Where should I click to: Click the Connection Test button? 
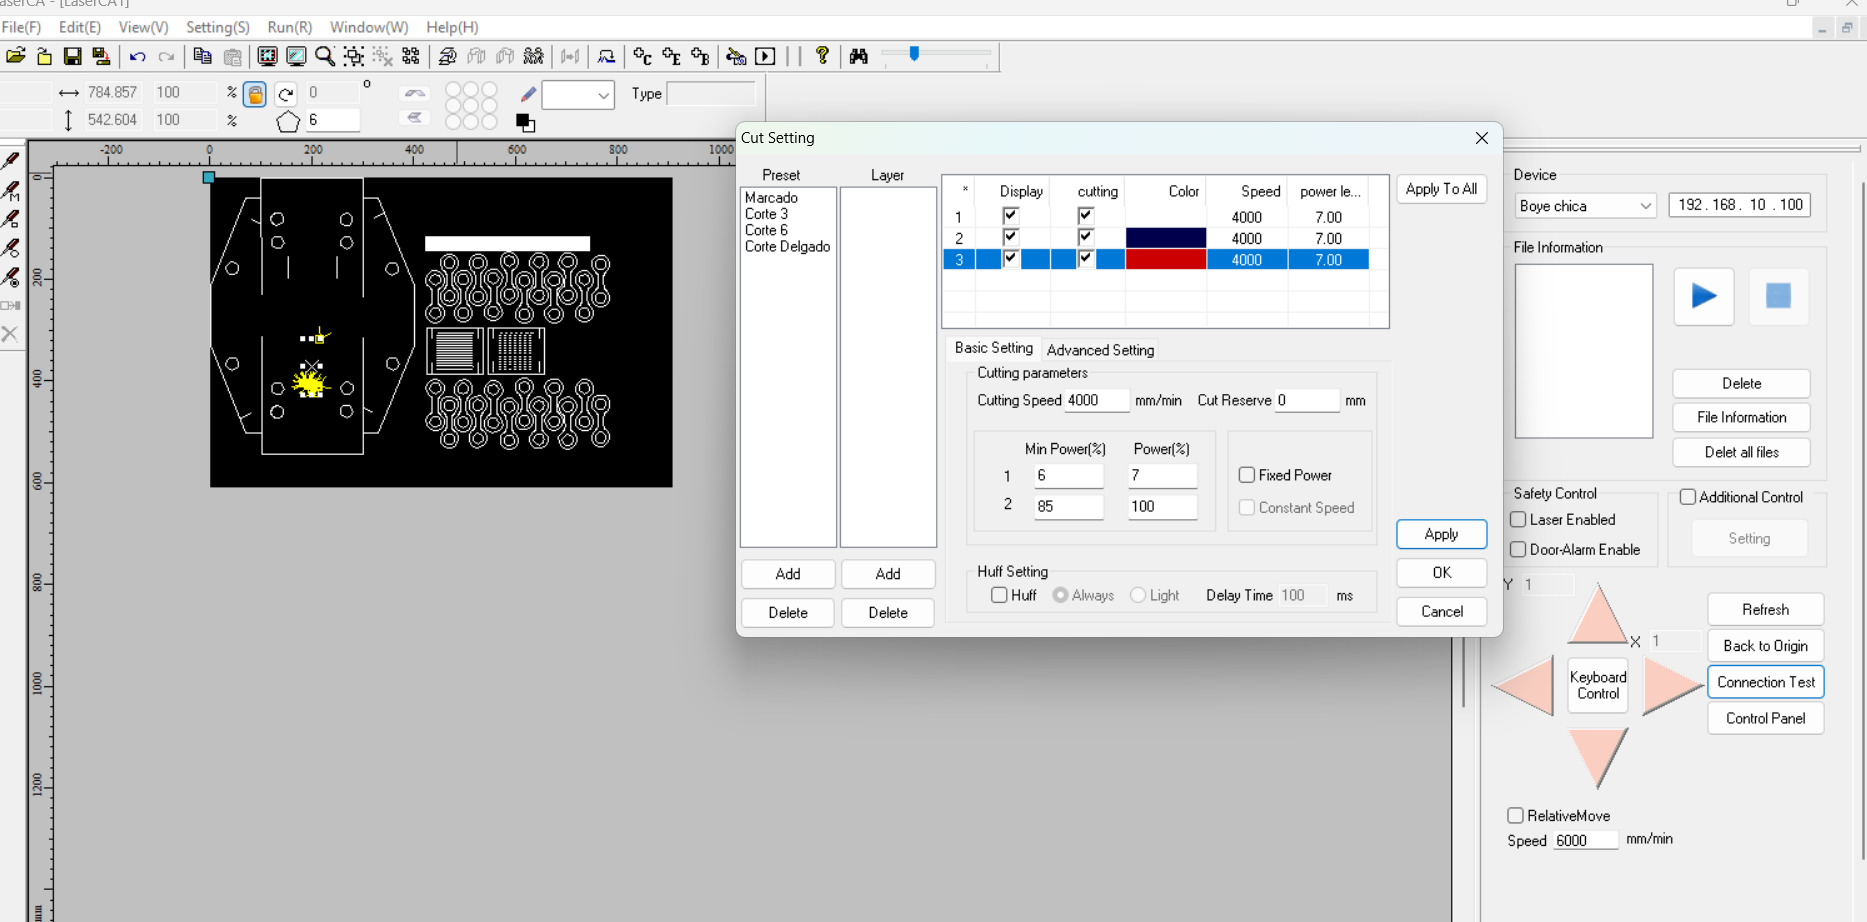click(x=1765, y=682)
